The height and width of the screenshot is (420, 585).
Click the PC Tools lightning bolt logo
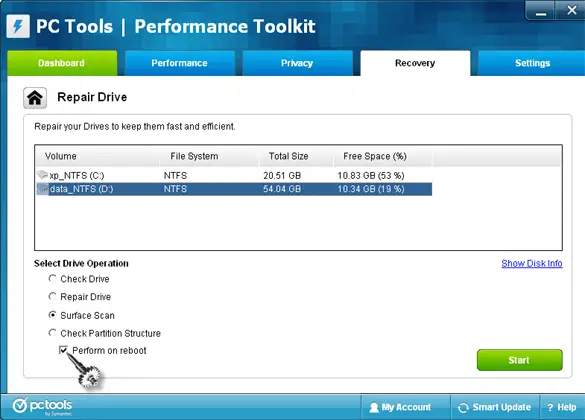18,26
